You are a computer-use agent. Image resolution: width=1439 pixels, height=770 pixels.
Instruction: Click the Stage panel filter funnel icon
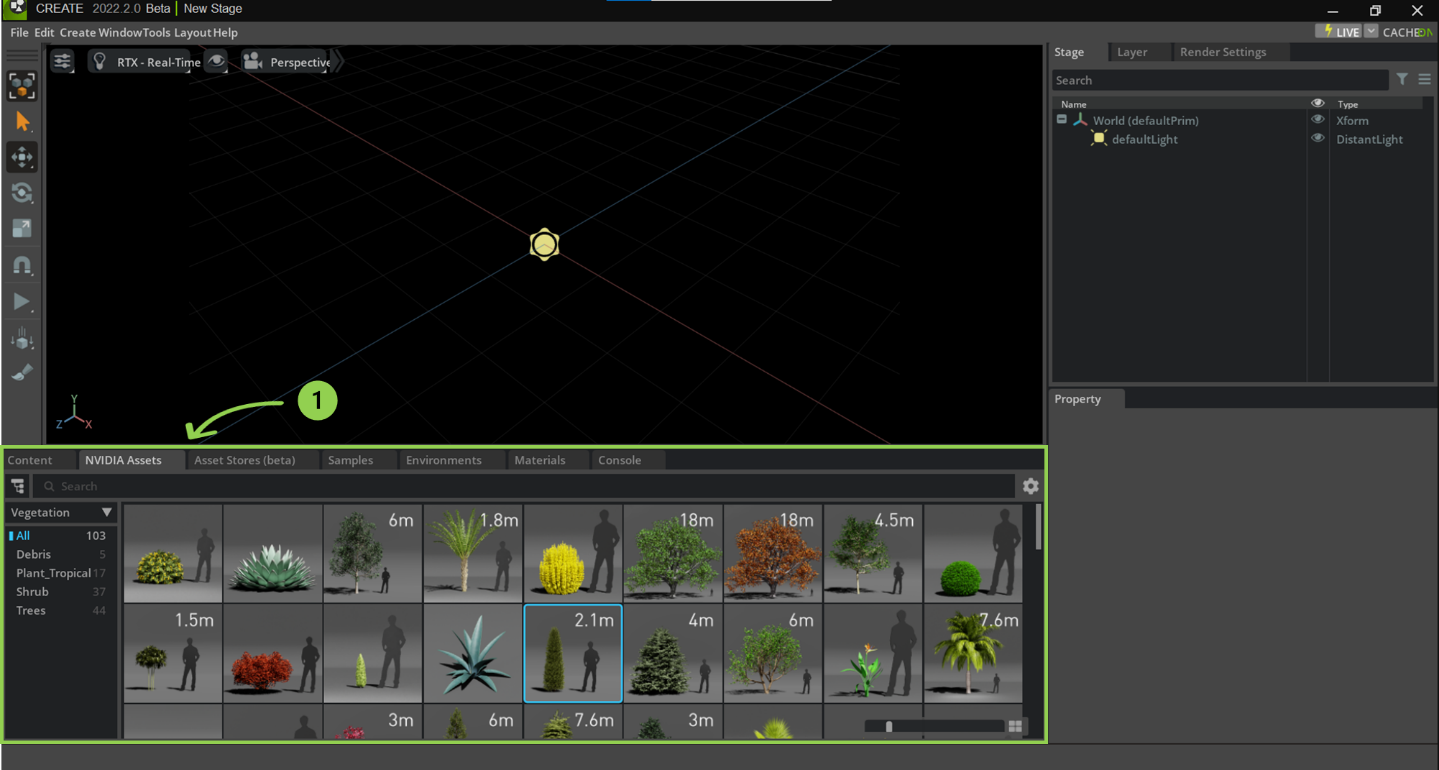pyautogui.click(x=1402, y=80)
